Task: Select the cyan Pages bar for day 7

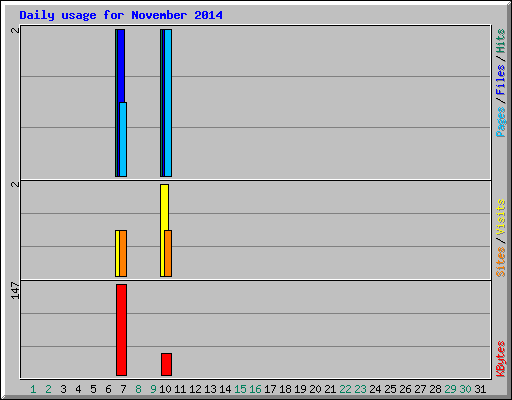Action: pos(123,139)
